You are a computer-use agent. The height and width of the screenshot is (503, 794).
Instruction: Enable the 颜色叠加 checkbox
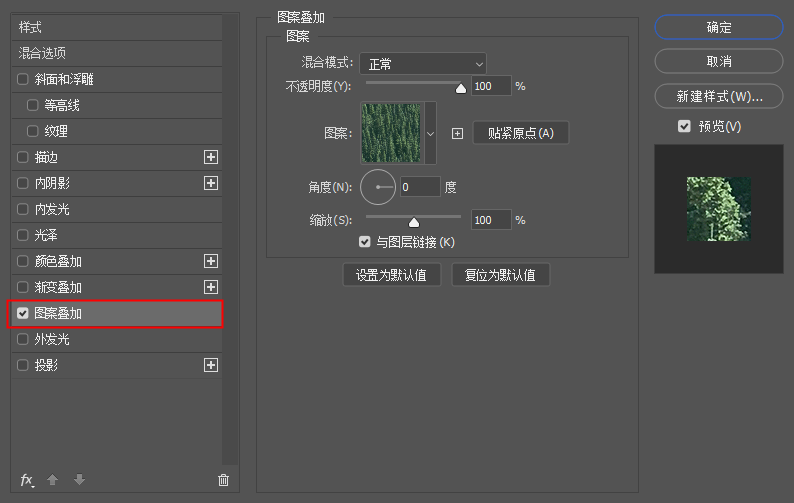click(23, 261)
